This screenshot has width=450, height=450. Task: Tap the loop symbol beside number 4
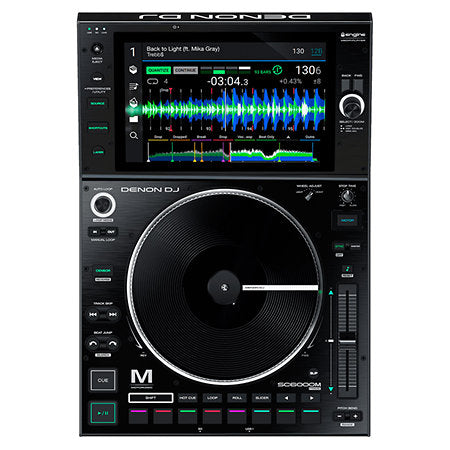pyautogui.click(x=152, y=81)
